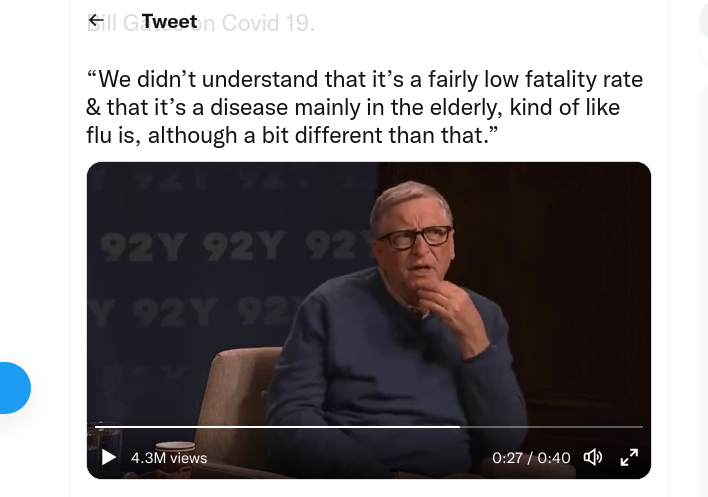Play the video with the triangle button
The height and width of the screenshot is (497, 708).
(108, 457)
